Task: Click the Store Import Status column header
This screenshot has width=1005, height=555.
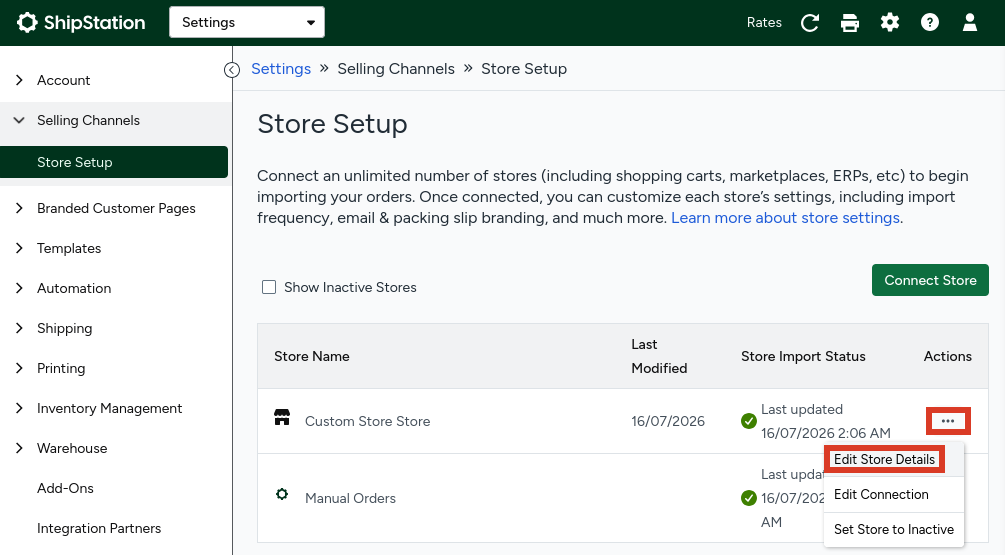Action: 803,356
